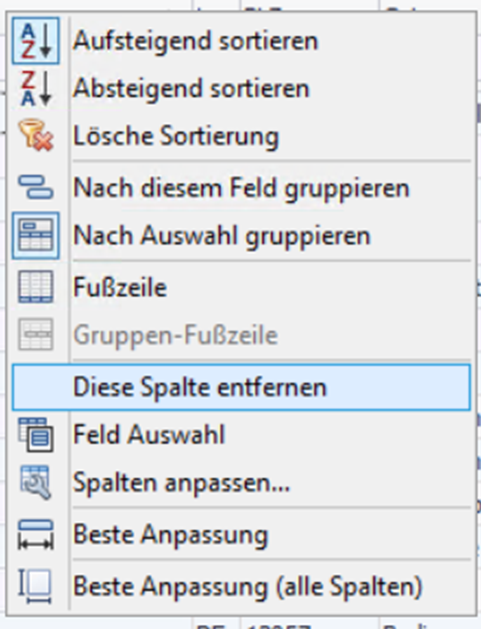Click the funnel clear-sorting icon
The image size is (481, 629).
pyautogui.click(x=36, y=135)
